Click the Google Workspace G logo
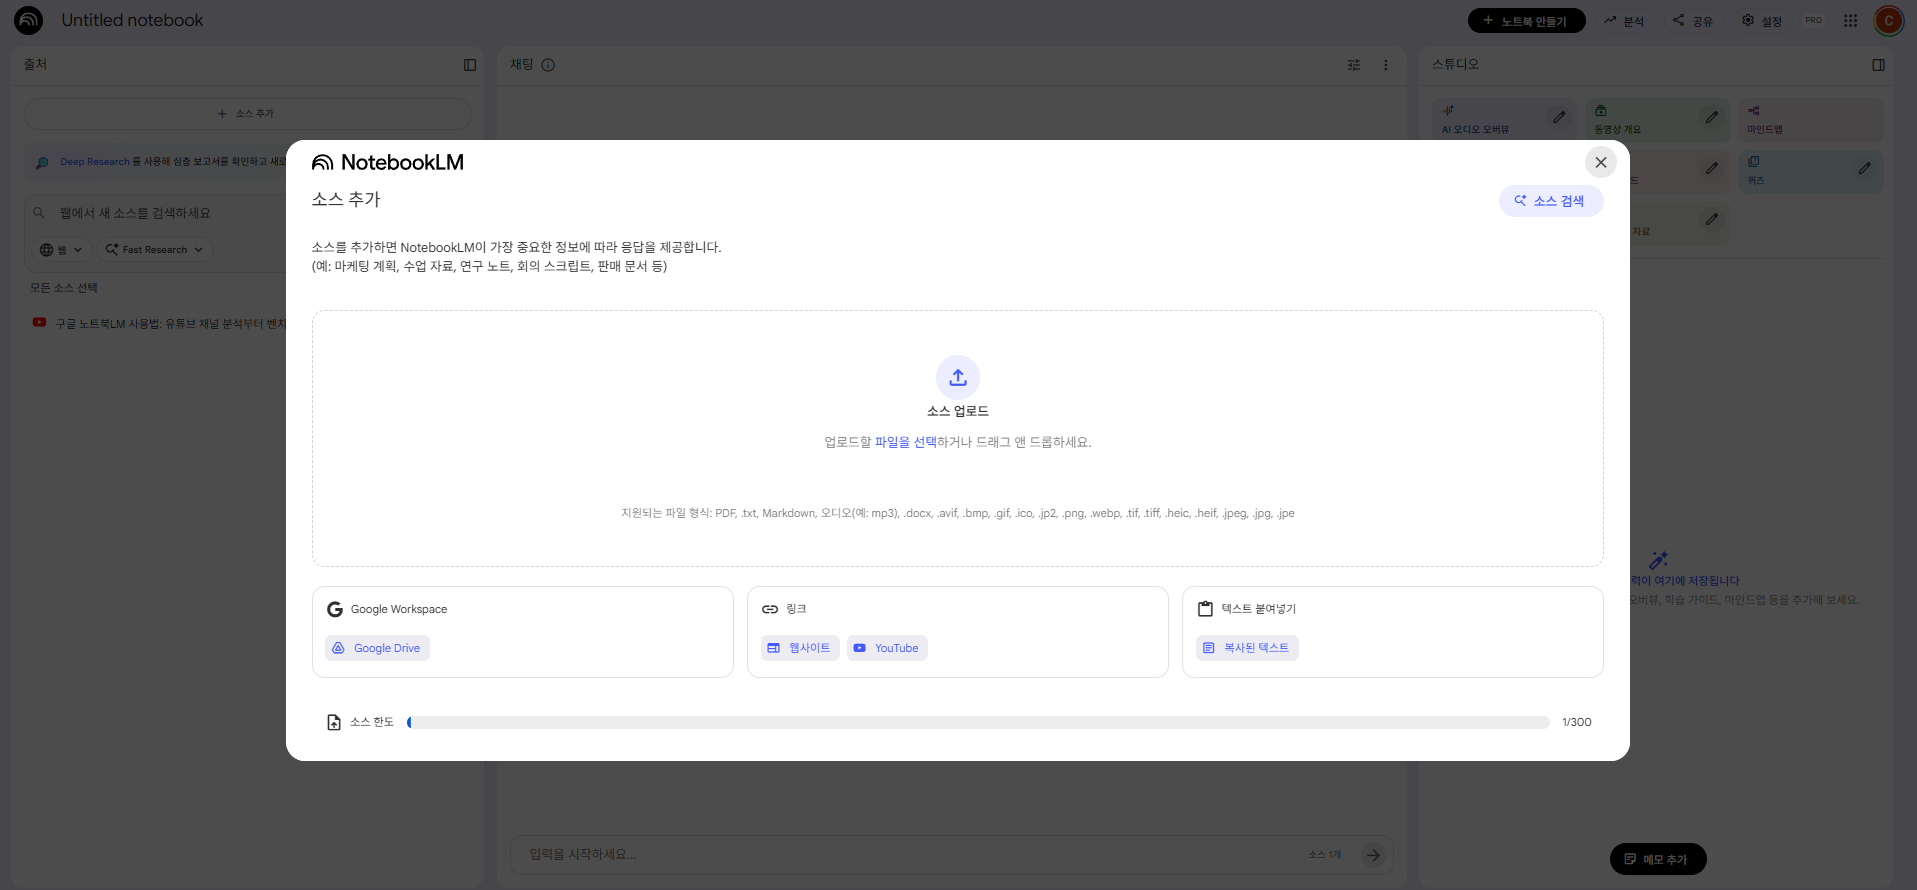This screenshot has width=1917, height=890. point(335,609)
